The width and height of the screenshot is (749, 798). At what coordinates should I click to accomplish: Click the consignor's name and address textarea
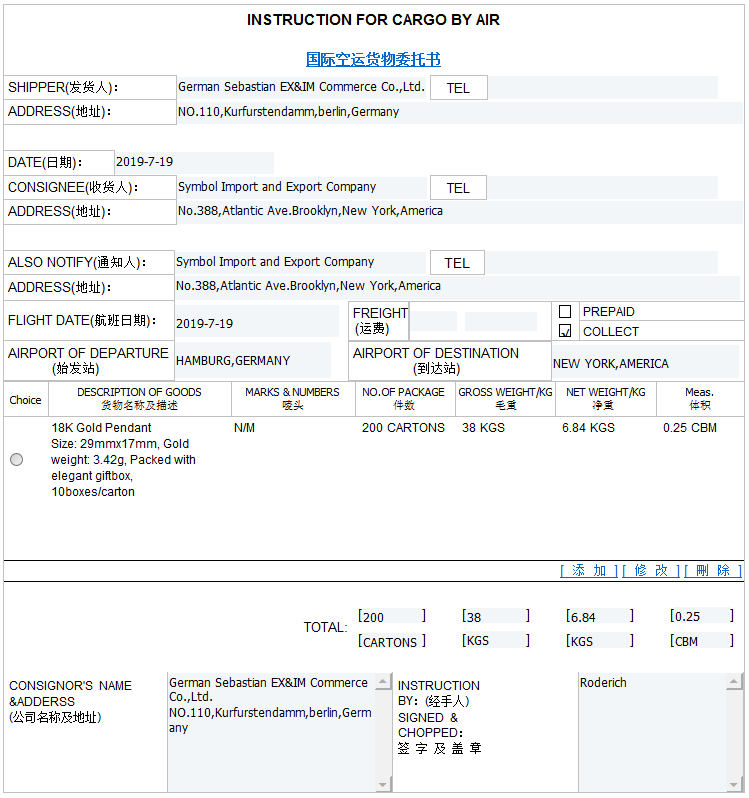[270, 732]
